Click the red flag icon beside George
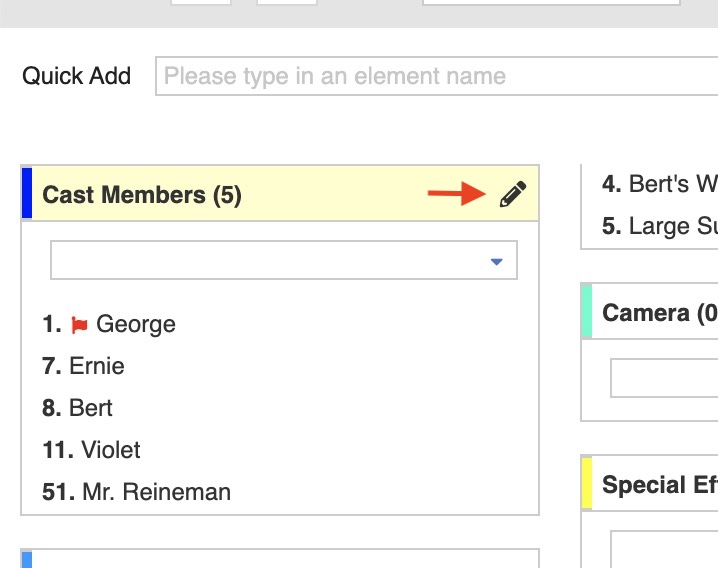 tap(80, 325)
